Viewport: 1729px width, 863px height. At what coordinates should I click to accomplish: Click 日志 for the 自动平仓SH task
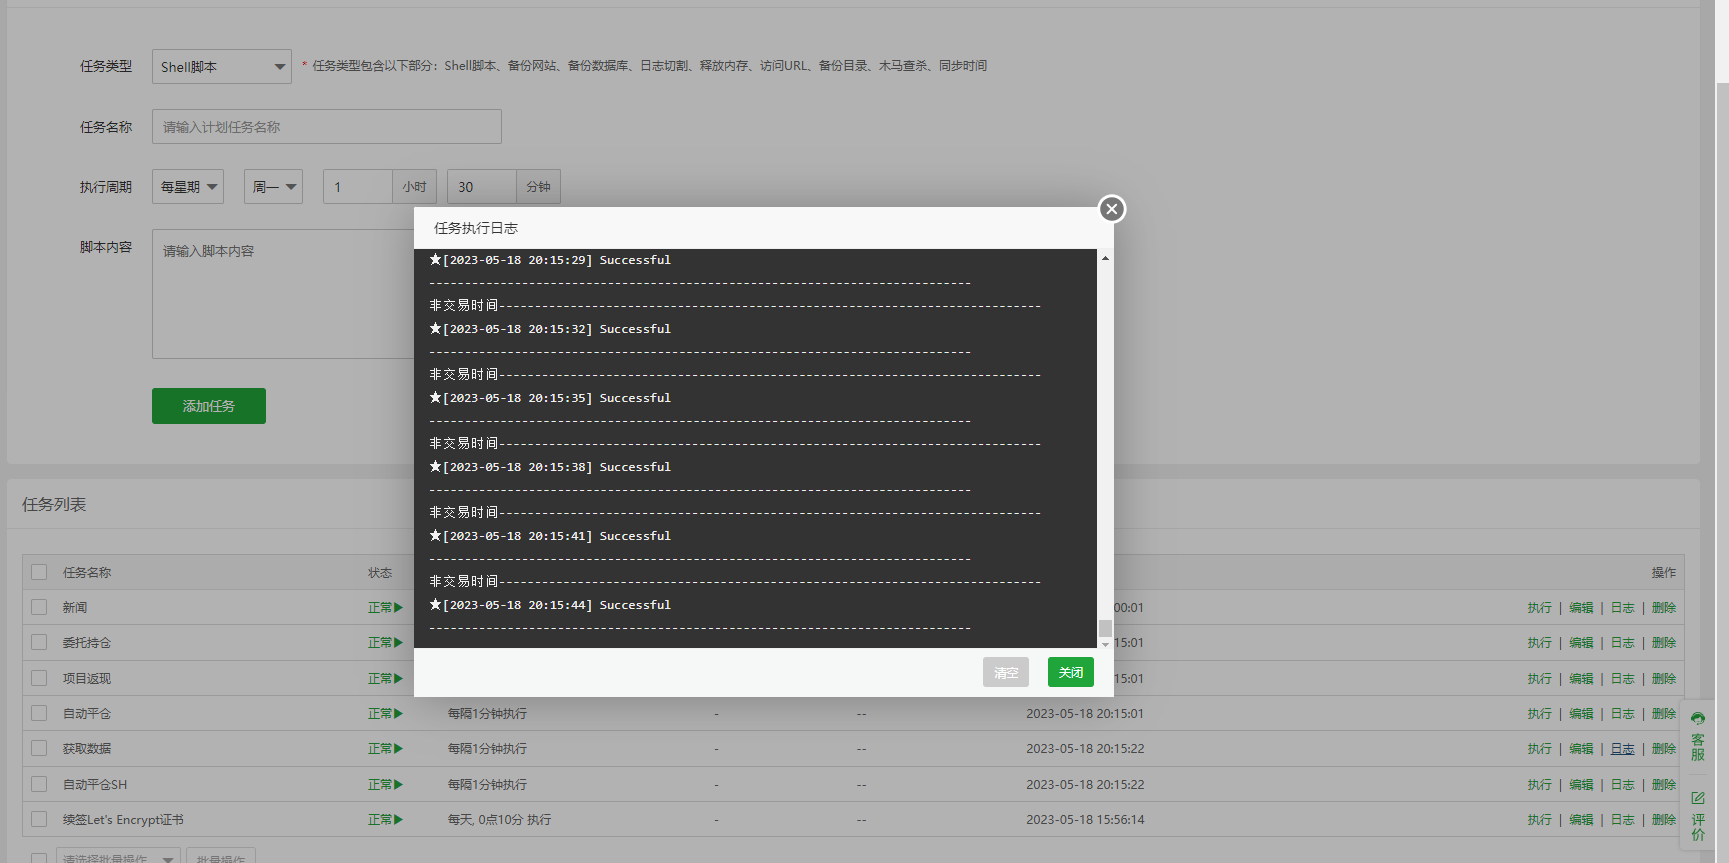tap(1622, 785)
